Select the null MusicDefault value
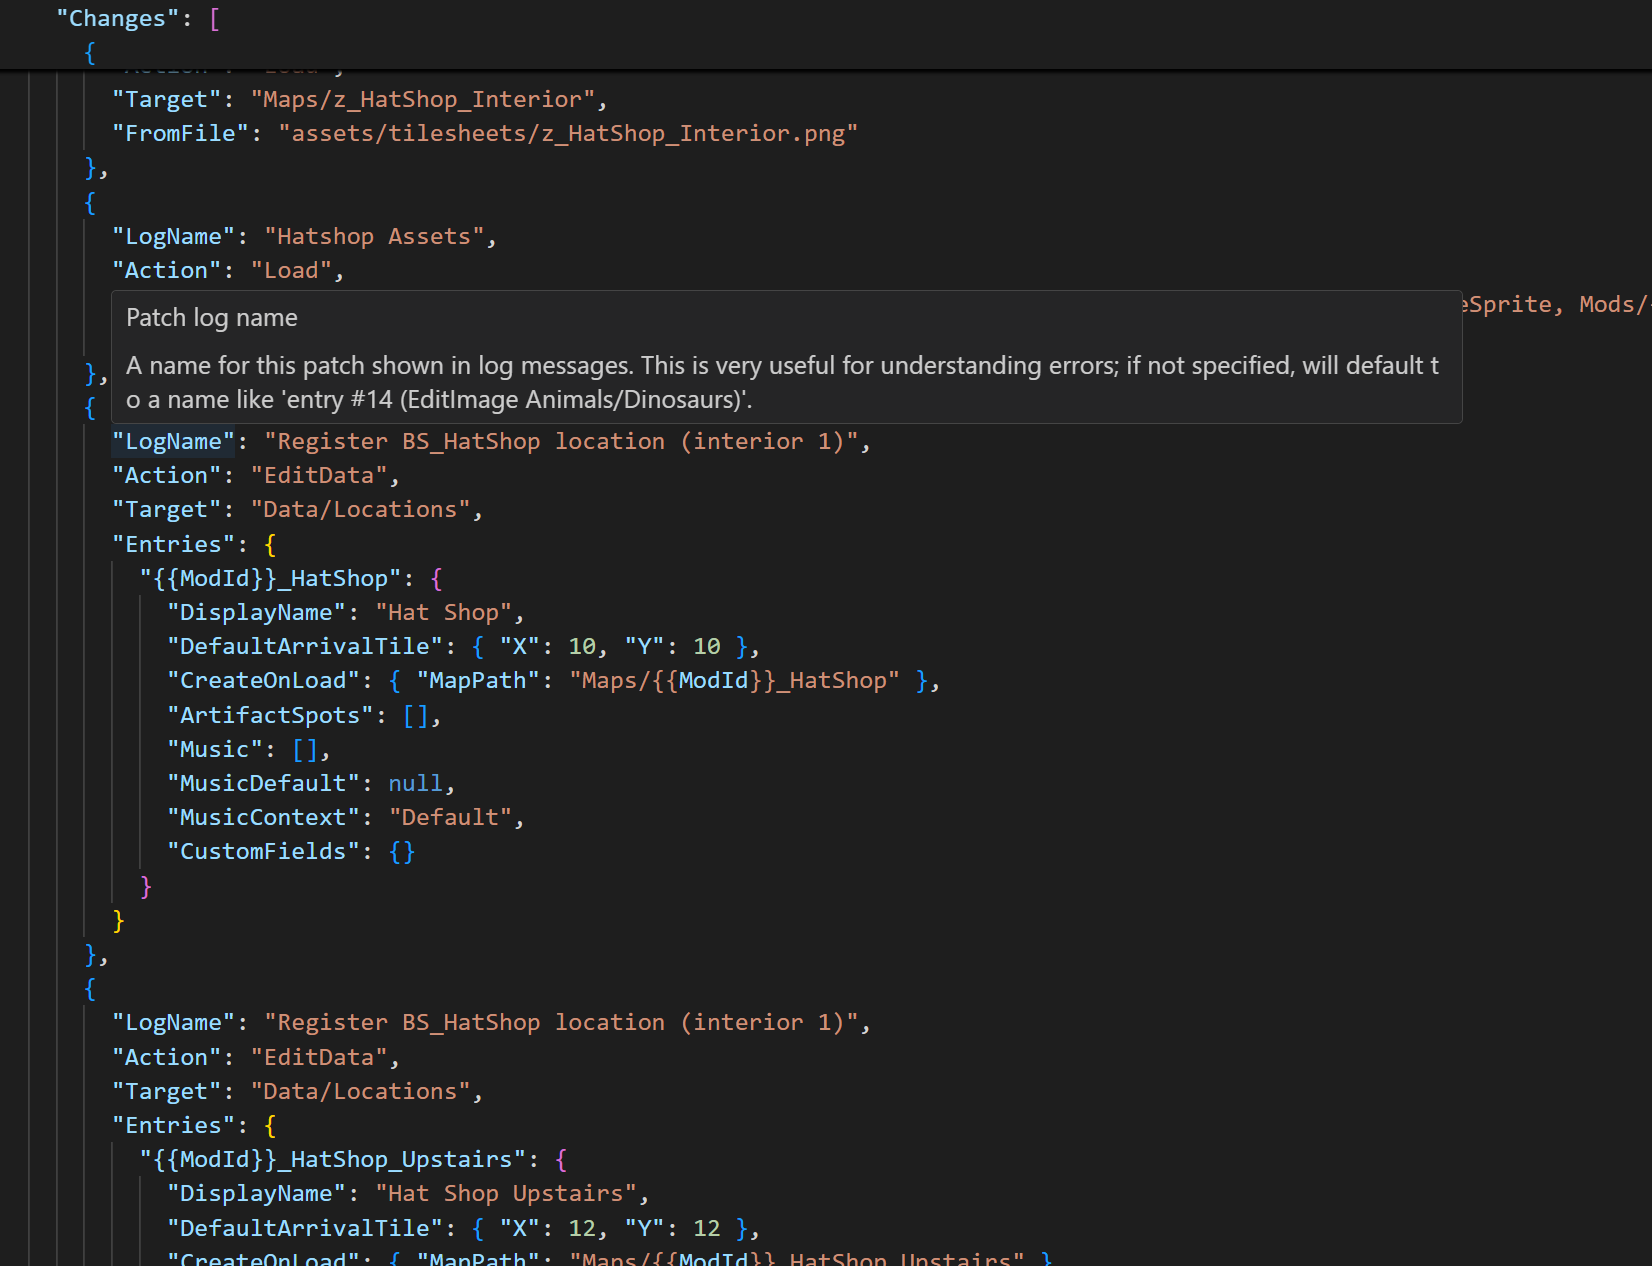Screen dimensions: 1652x1266 [x=414, y=783]
